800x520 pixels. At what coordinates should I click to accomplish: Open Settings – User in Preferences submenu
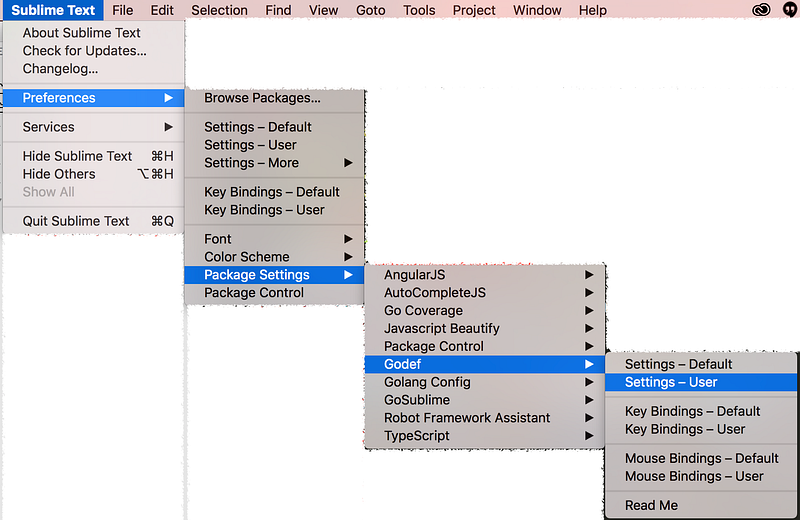pyautogui.click(x=274, y=144)
